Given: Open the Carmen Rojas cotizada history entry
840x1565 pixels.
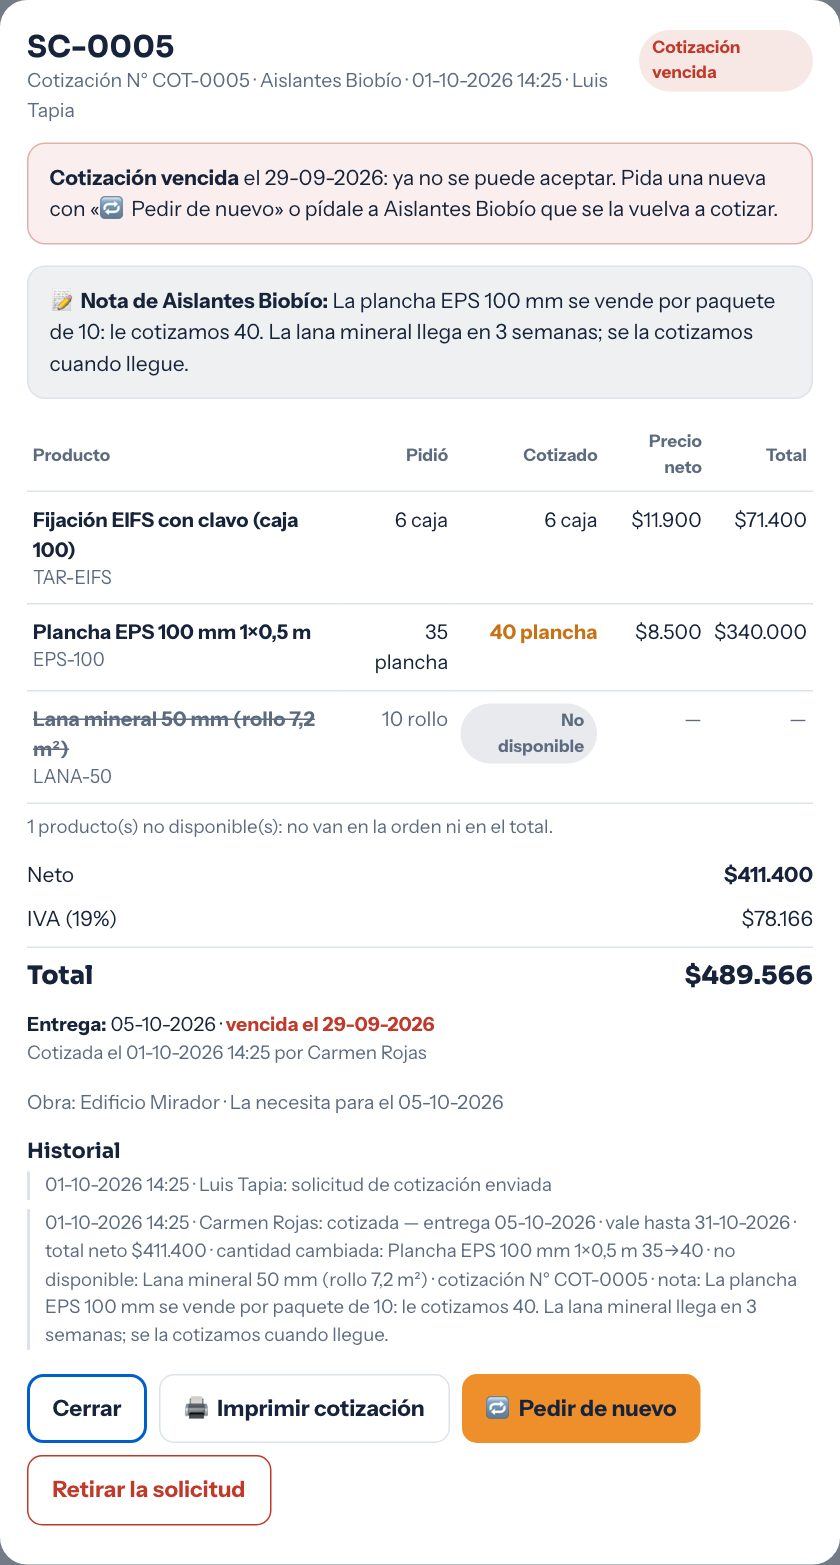Looking at the screenshot, I should (x=420, y=1279).
